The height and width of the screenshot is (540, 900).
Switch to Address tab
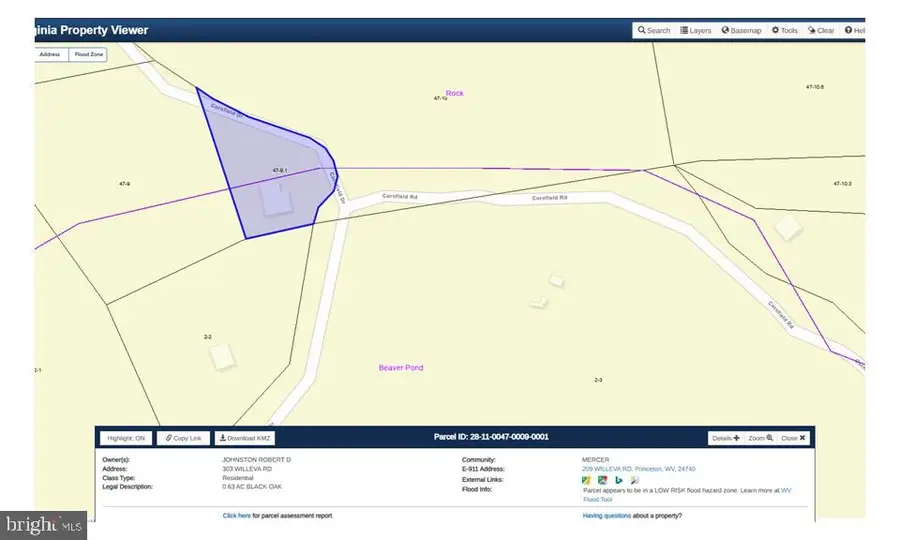click(x=50, y=55)
